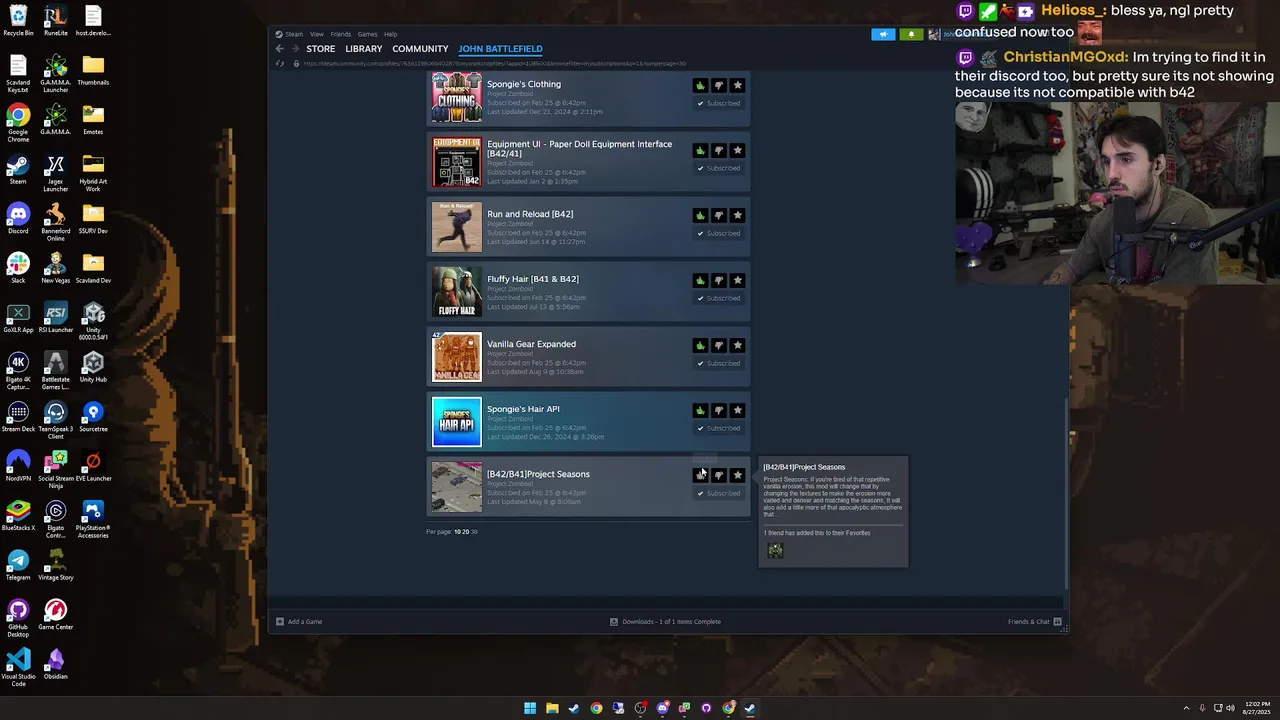Open Steam notifications bell
This screenshot has width=1280, height=720.
tap(911, 34)
